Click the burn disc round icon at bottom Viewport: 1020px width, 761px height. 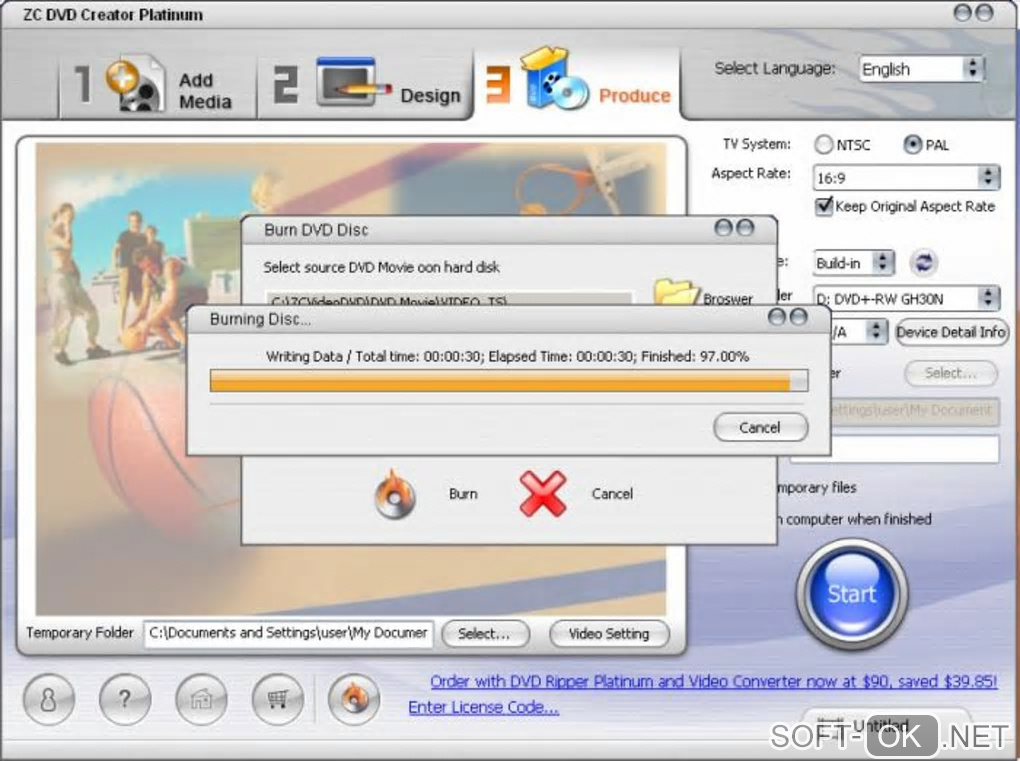coord(354,700)
